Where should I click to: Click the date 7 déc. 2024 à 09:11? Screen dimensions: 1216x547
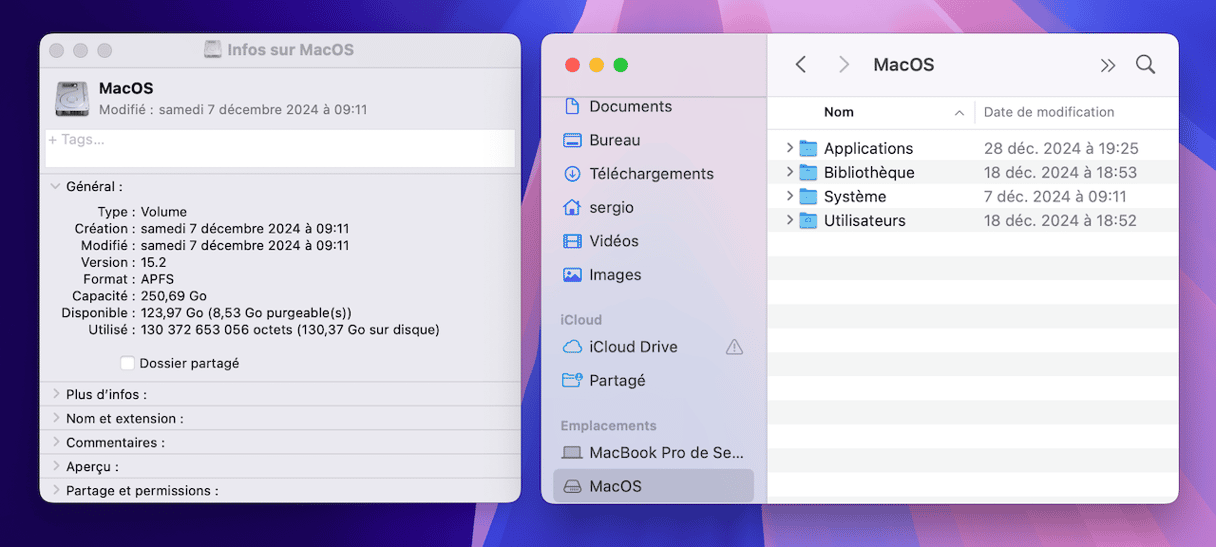point(1055,196)
